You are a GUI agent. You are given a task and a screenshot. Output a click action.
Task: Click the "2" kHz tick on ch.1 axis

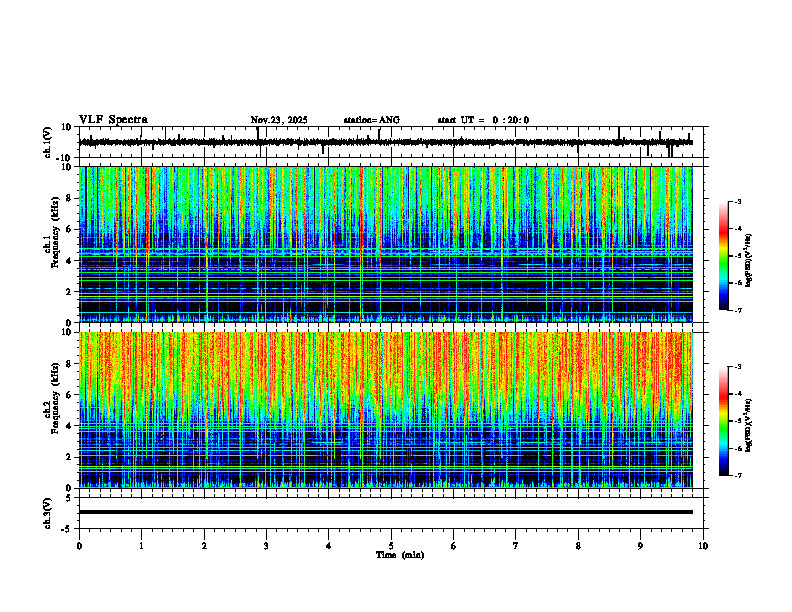click(70, 292)
